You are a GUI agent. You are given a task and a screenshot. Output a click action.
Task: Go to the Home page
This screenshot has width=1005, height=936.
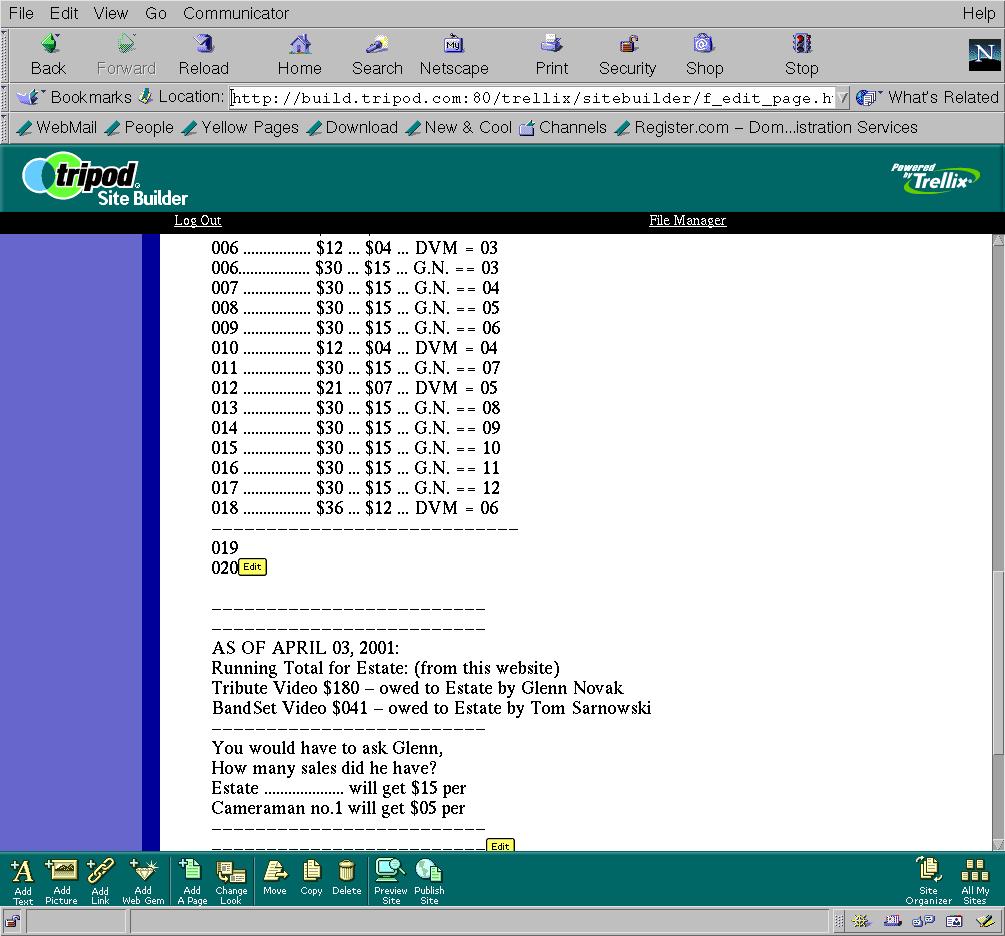click(299, 54)
